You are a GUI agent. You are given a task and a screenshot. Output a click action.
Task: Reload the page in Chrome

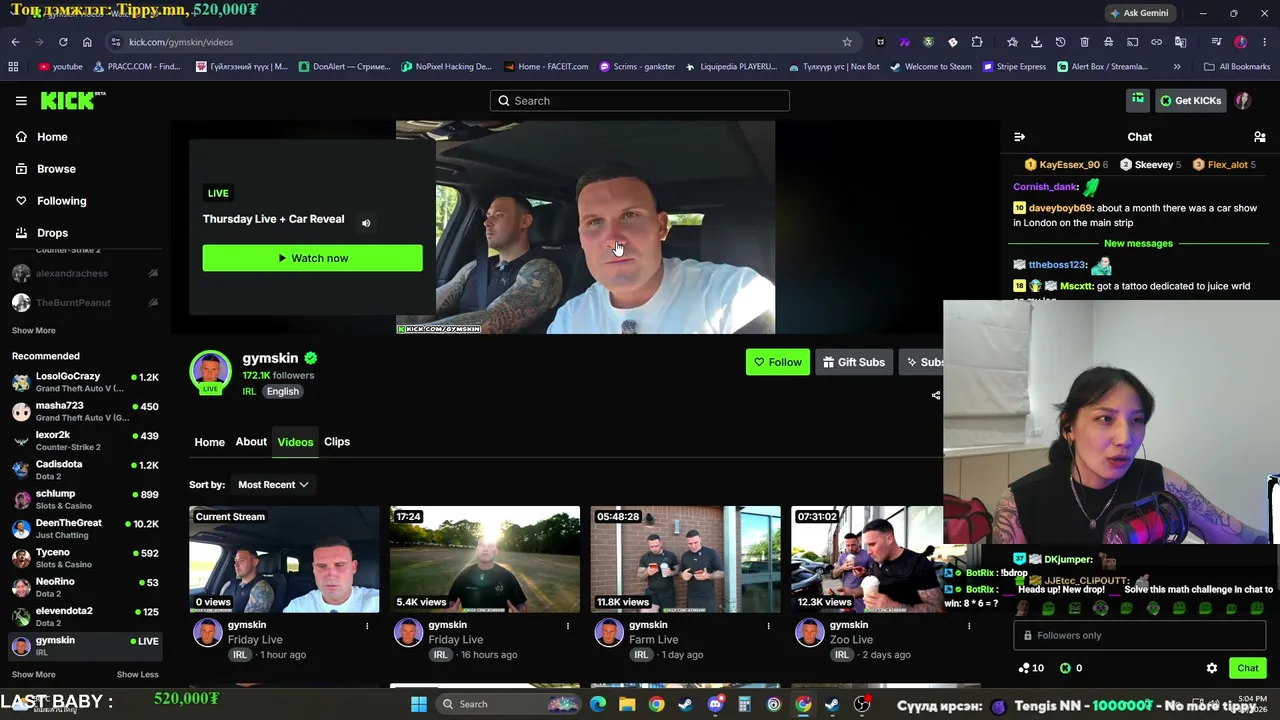click(x=63, y=42)
